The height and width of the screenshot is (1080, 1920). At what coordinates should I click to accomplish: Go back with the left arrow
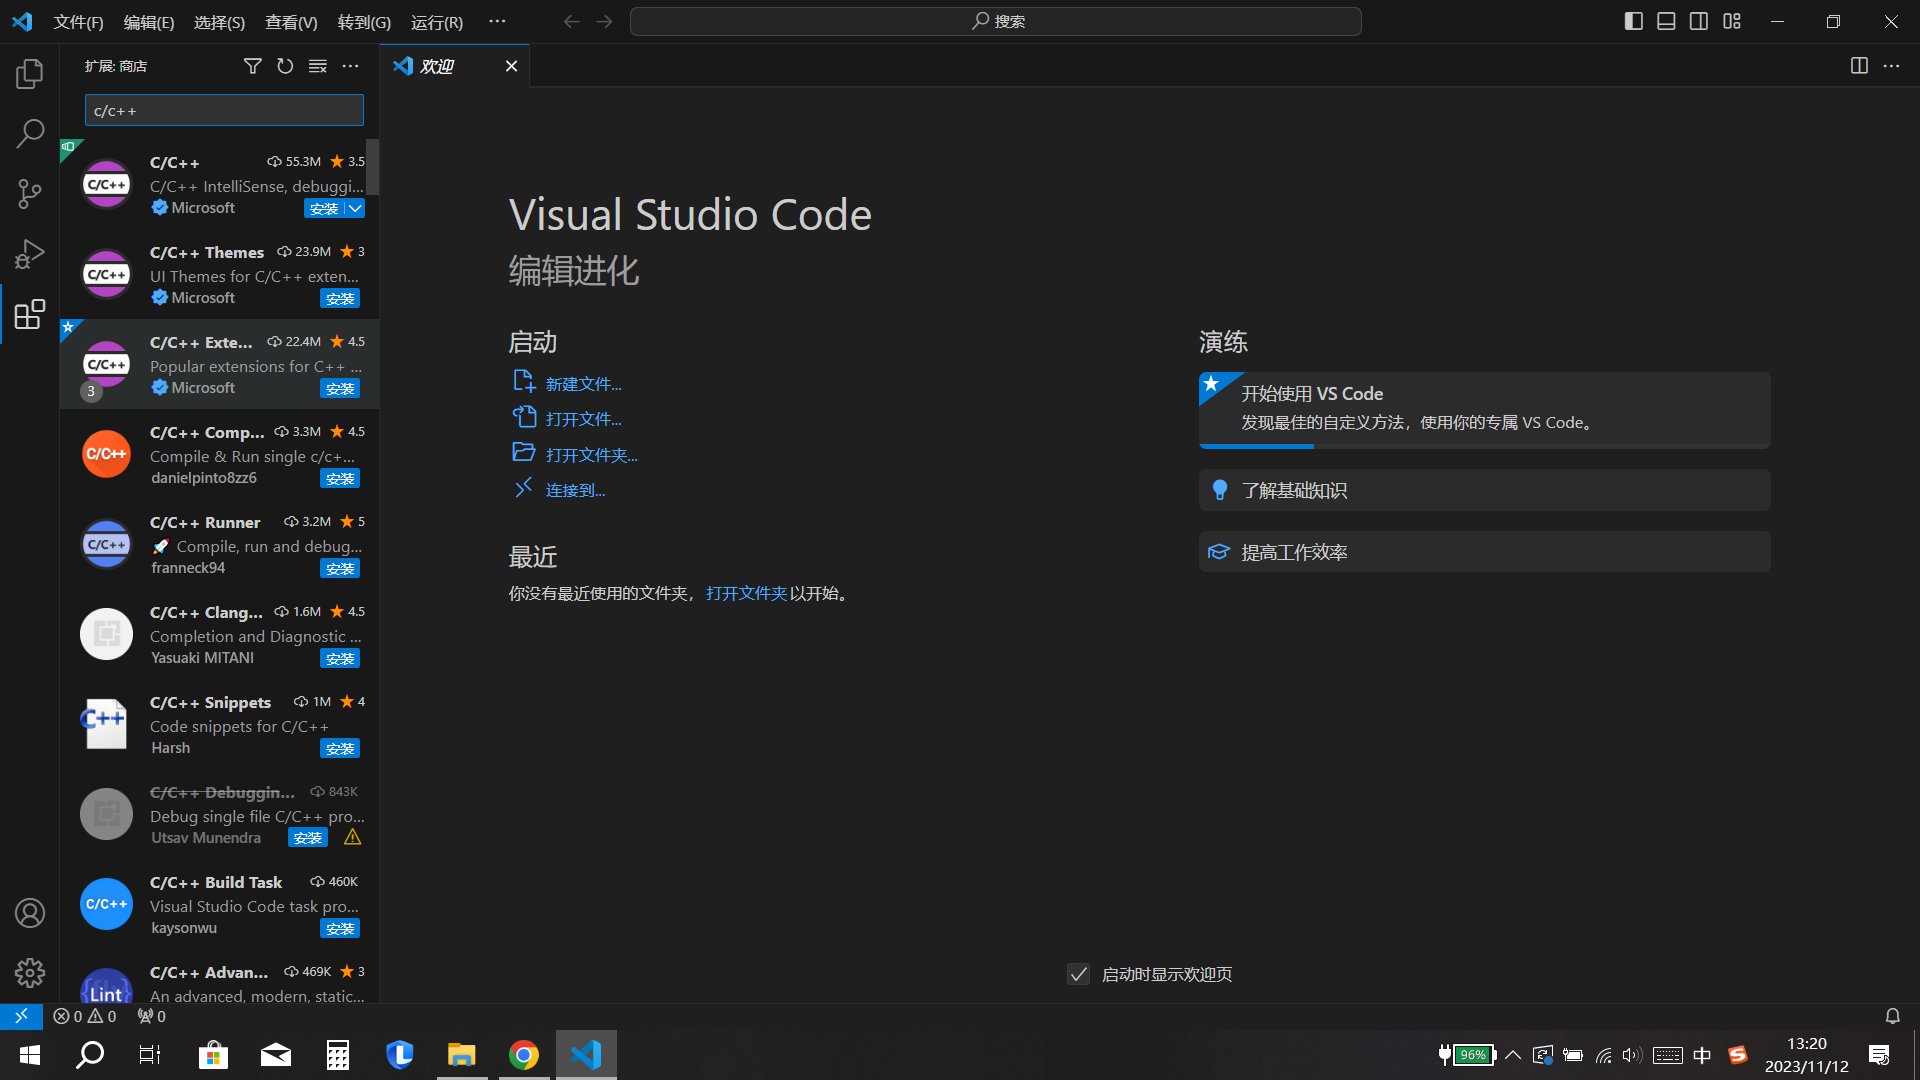pos(571,21)
